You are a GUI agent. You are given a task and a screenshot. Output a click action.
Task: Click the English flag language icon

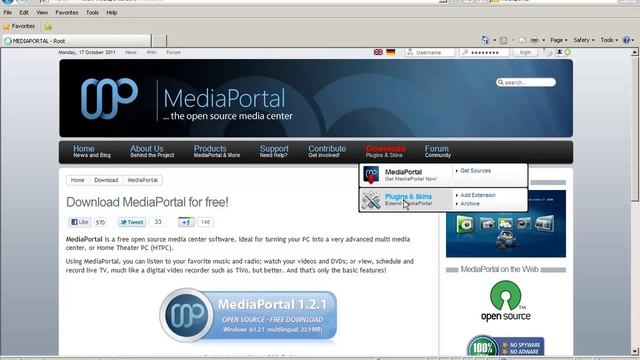(x=378, y=52)
